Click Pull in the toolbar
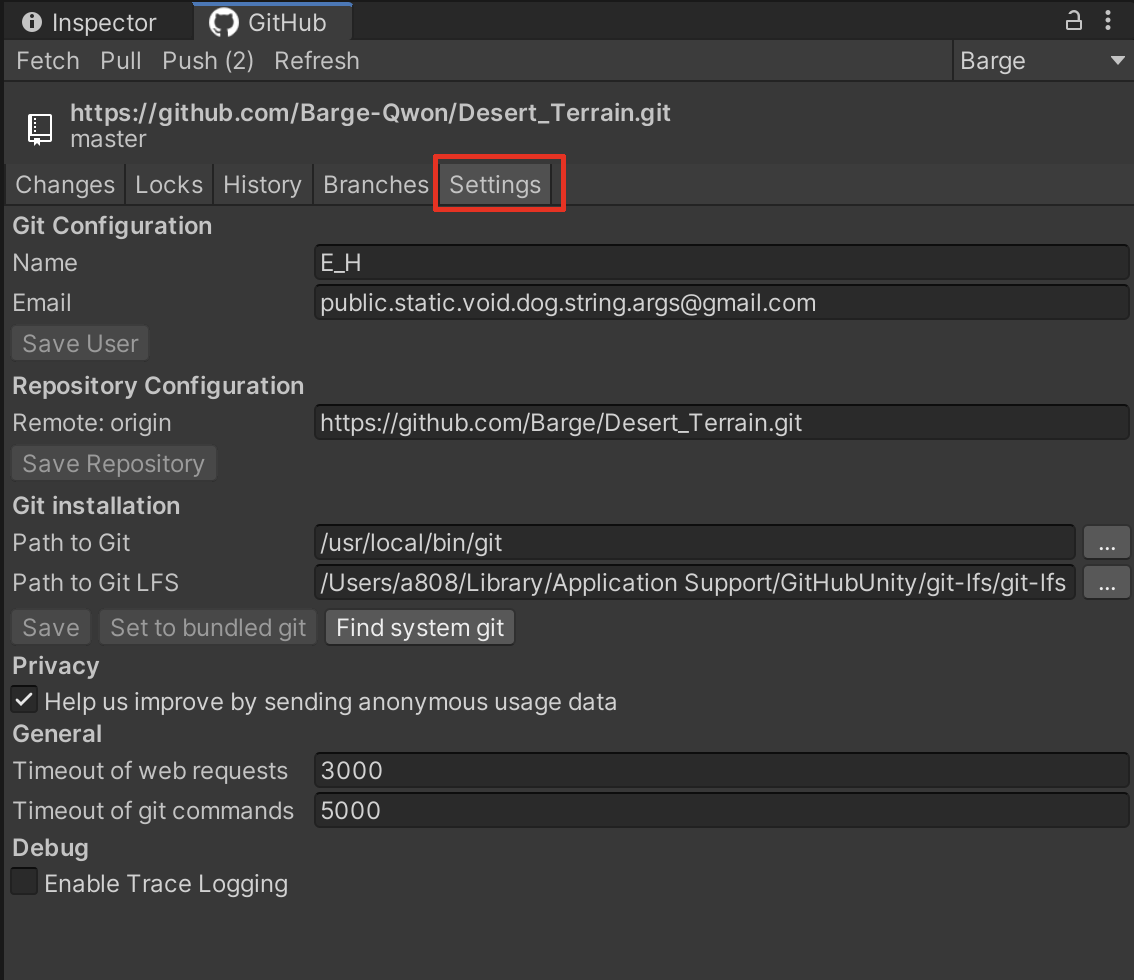This screenshot has width=1134, height=980. (x=121, y=61)
